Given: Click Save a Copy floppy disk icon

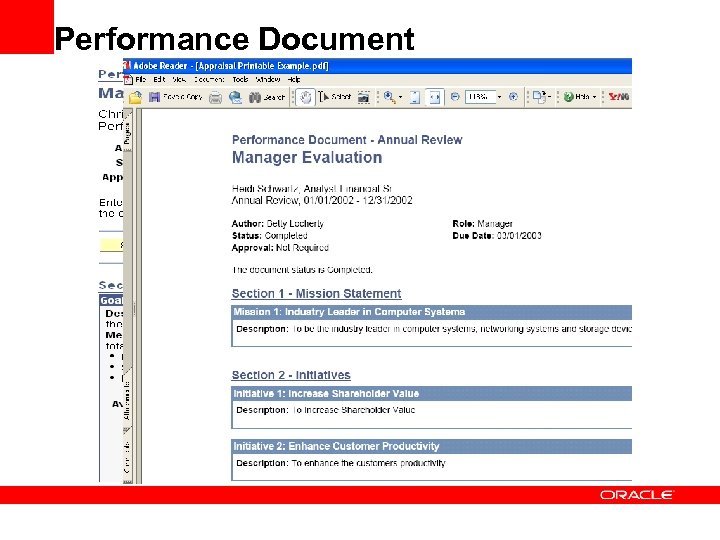Looking at the screenshot, I should pyautogui.click(x=154, y=97).
